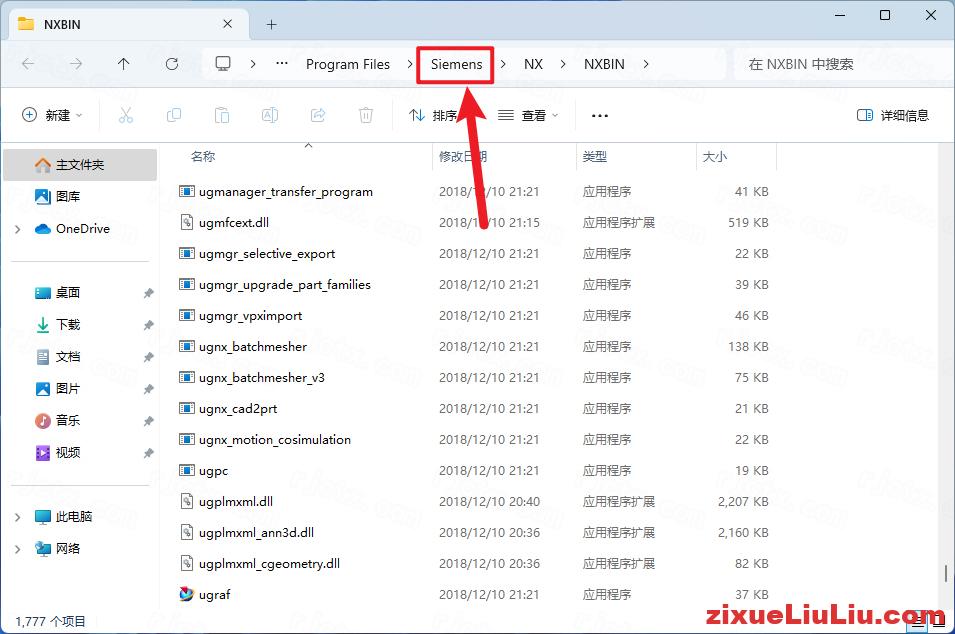Open the 排序 (Sort) dropdown
This screenshot has height=634, width=955.
coord(440,115)
